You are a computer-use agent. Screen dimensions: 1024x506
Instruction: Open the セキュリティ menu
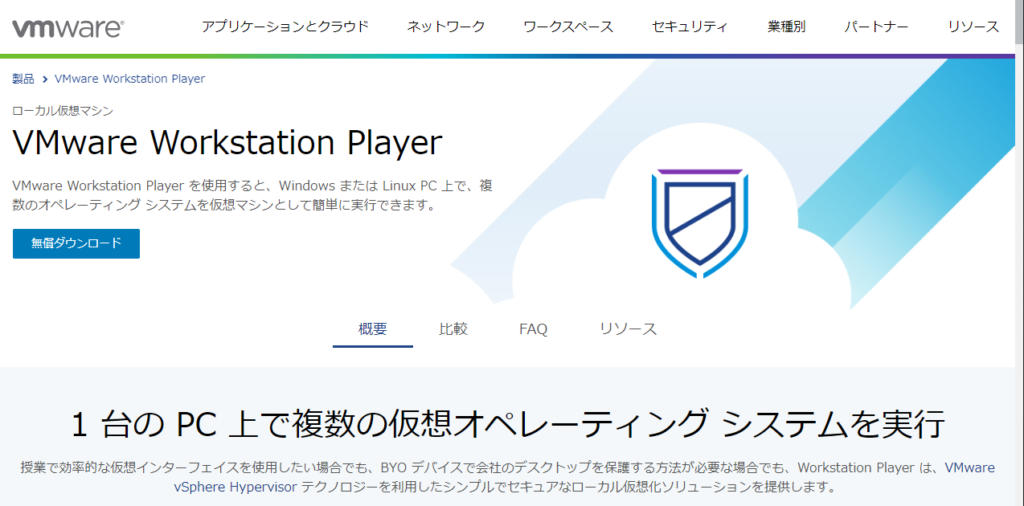tap(690, 27)
